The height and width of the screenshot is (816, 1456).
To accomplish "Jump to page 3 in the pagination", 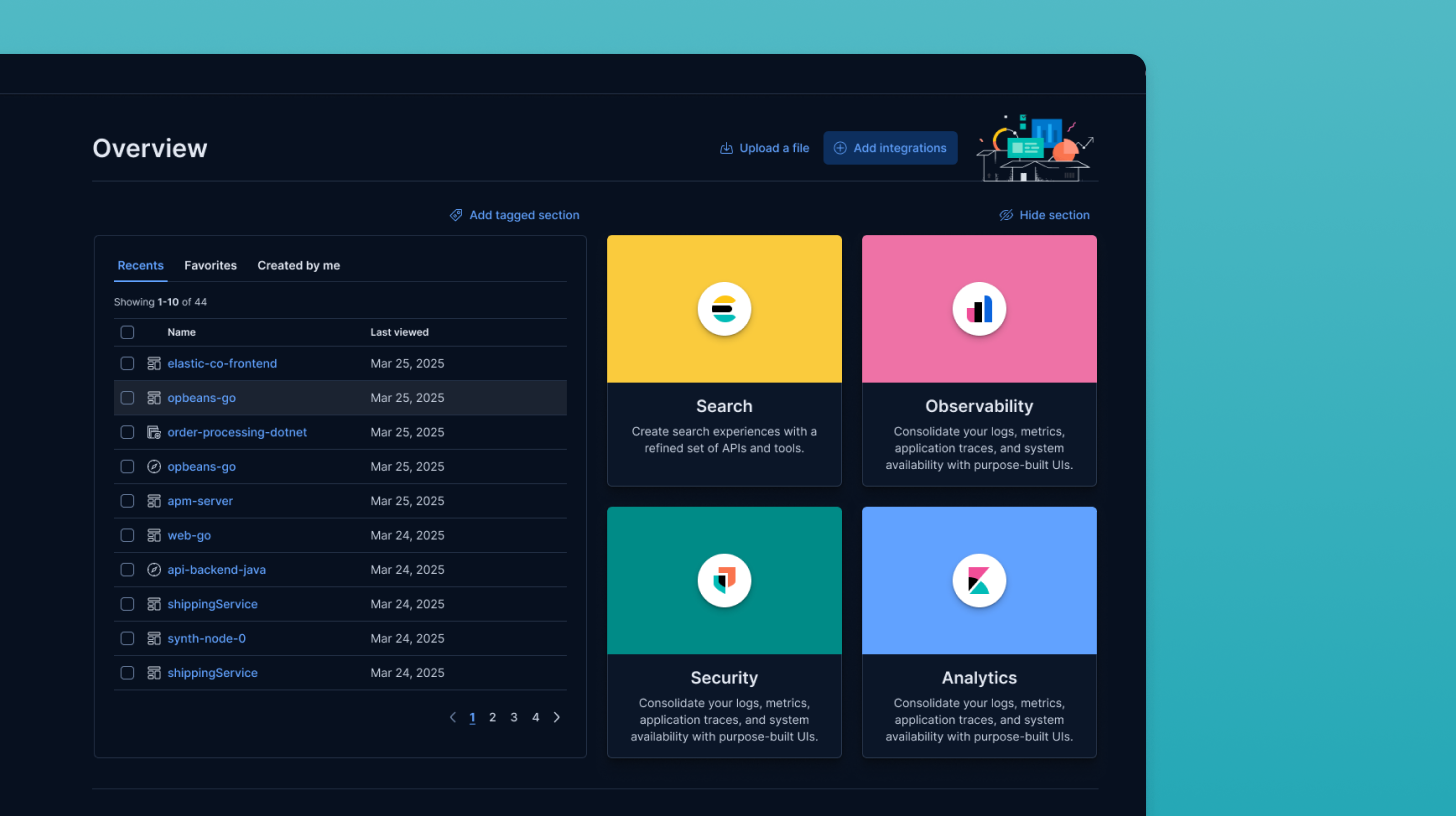I will pos(514,717).
